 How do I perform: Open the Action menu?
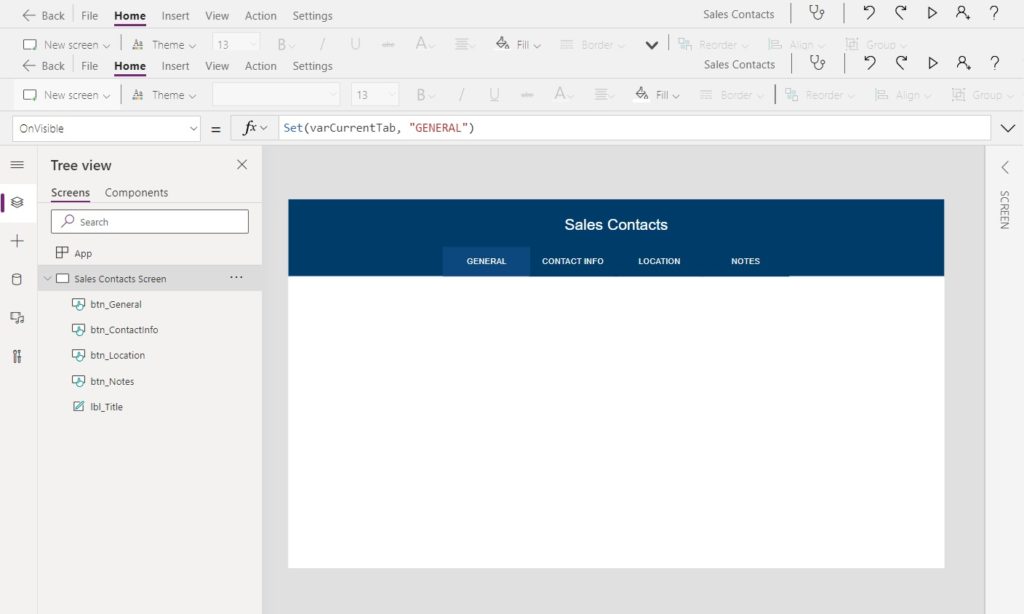pyautogui.click(x=260, y=65)
